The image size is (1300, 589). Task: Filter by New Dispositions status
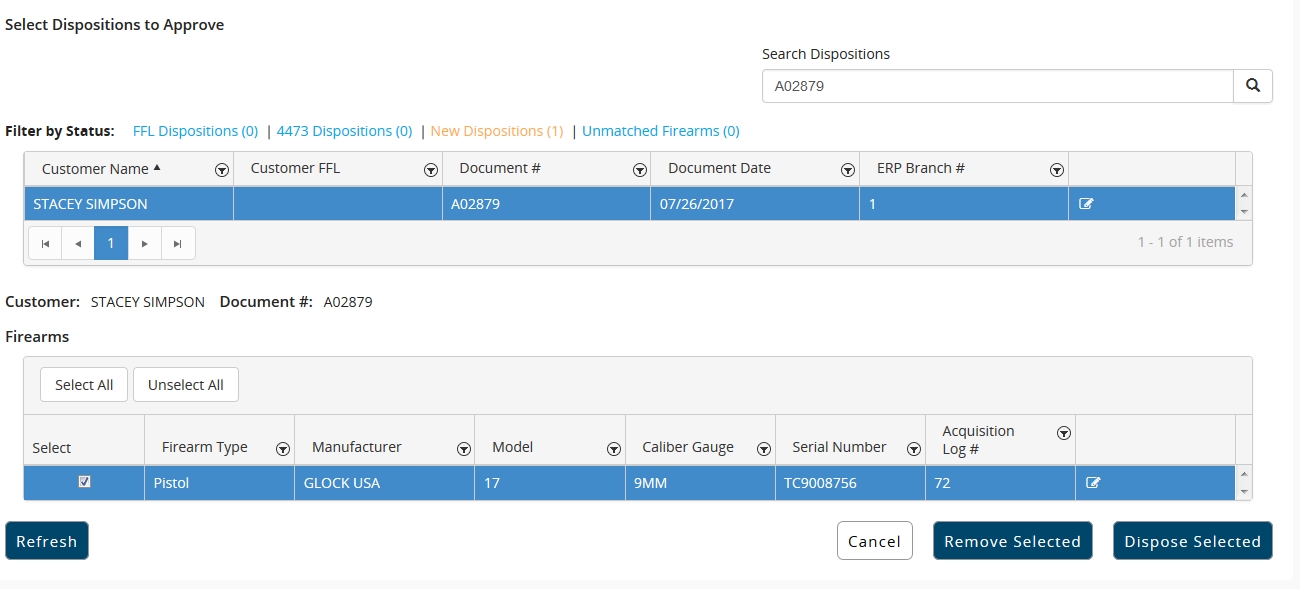496,131
